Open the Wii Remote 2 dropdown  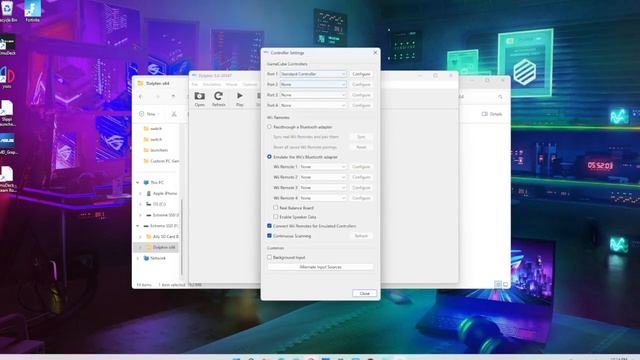323,177
